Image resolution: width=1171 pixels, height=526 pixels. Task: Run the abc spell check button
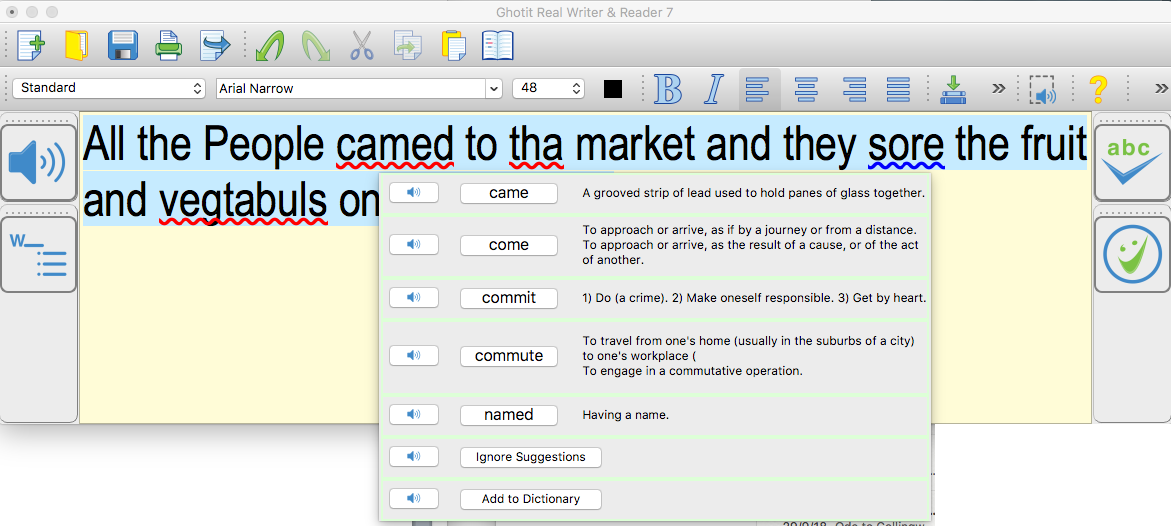point(1131,162)
